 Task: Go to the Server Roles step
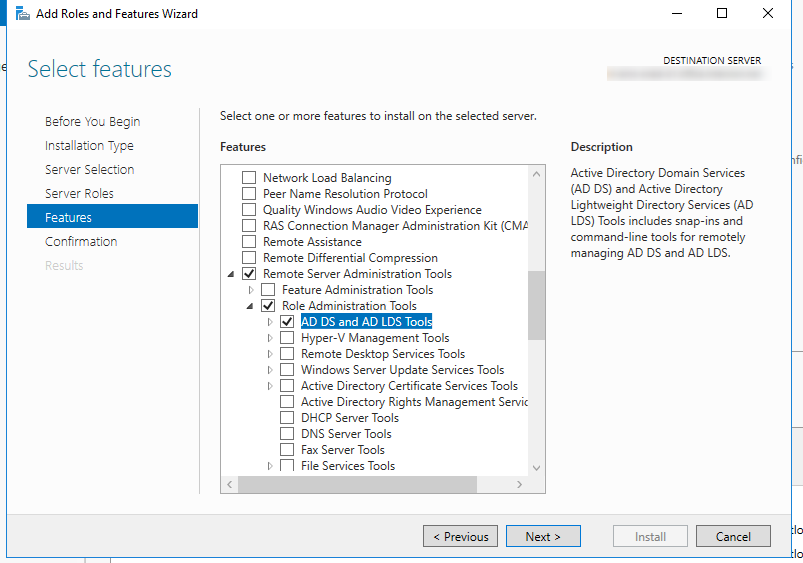(79, 194)
